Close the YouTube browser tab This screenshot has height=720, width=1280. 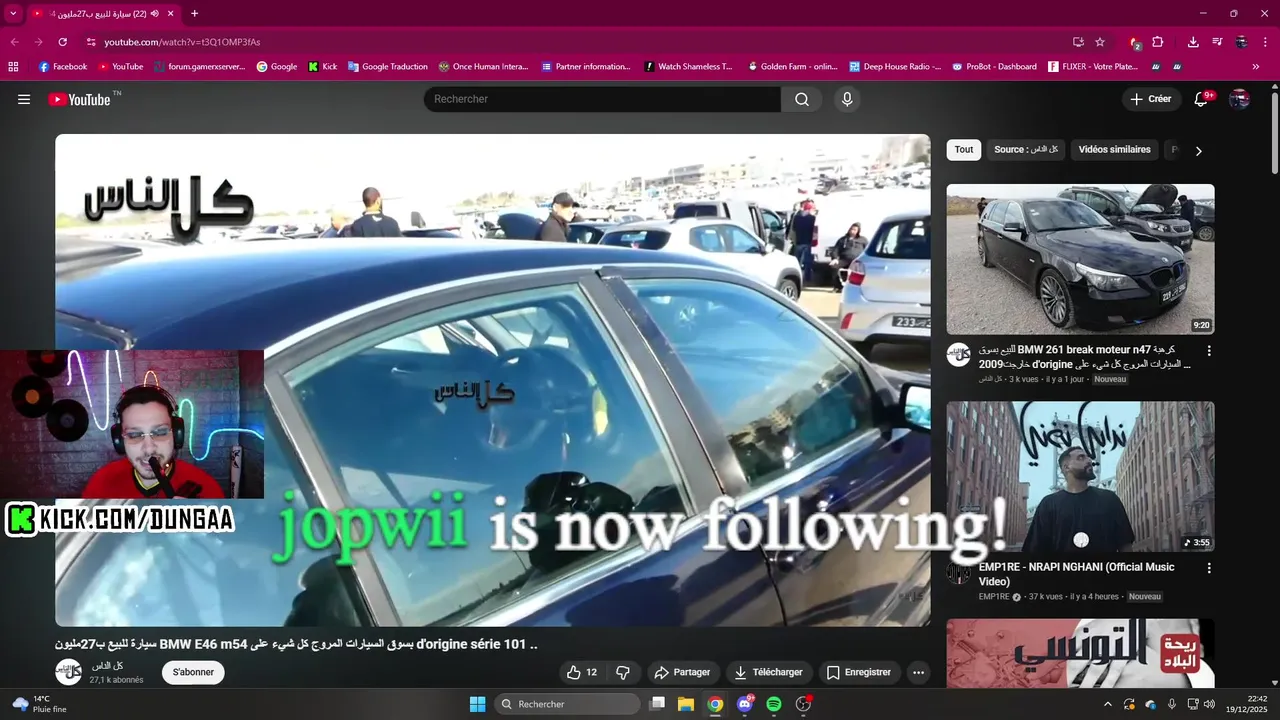tap(171, 14)
